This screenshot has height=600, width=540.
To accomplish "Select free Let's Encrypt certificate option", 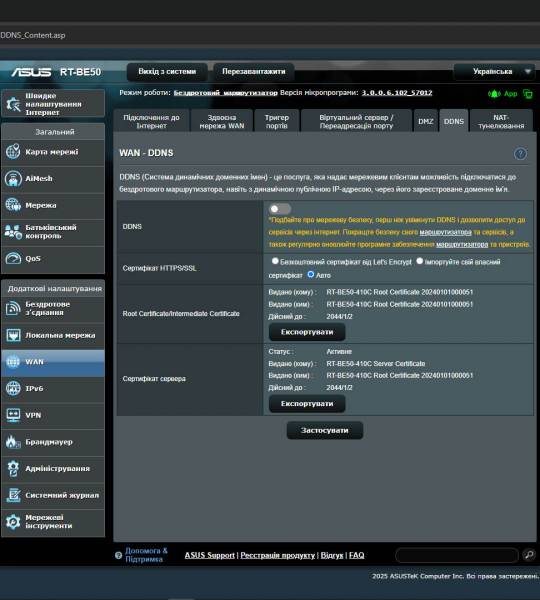I will coord(275,261).
